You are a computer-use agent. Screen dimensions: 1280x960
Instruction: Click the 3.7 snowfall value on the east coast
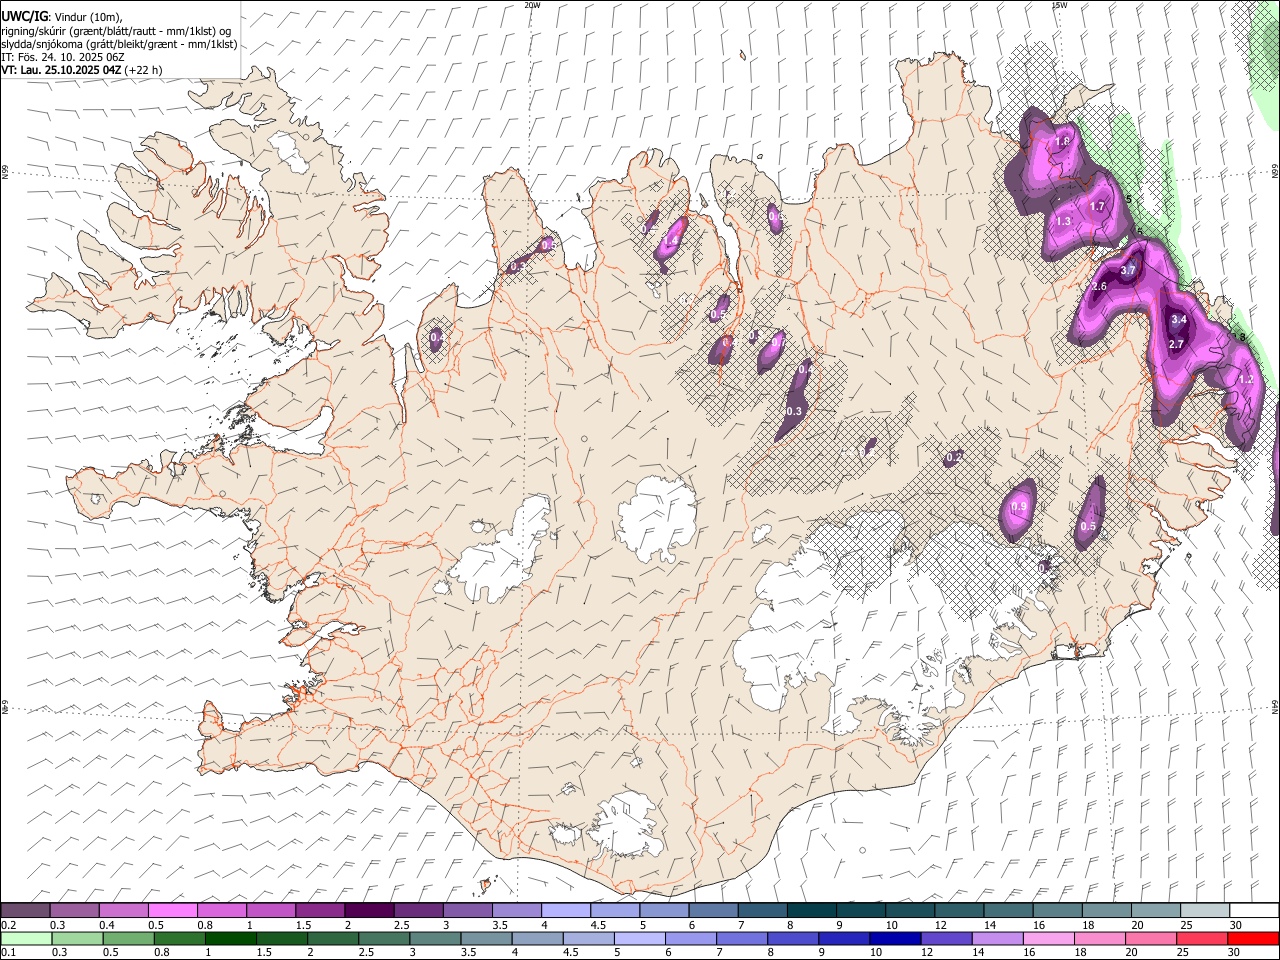(1128, 271)
